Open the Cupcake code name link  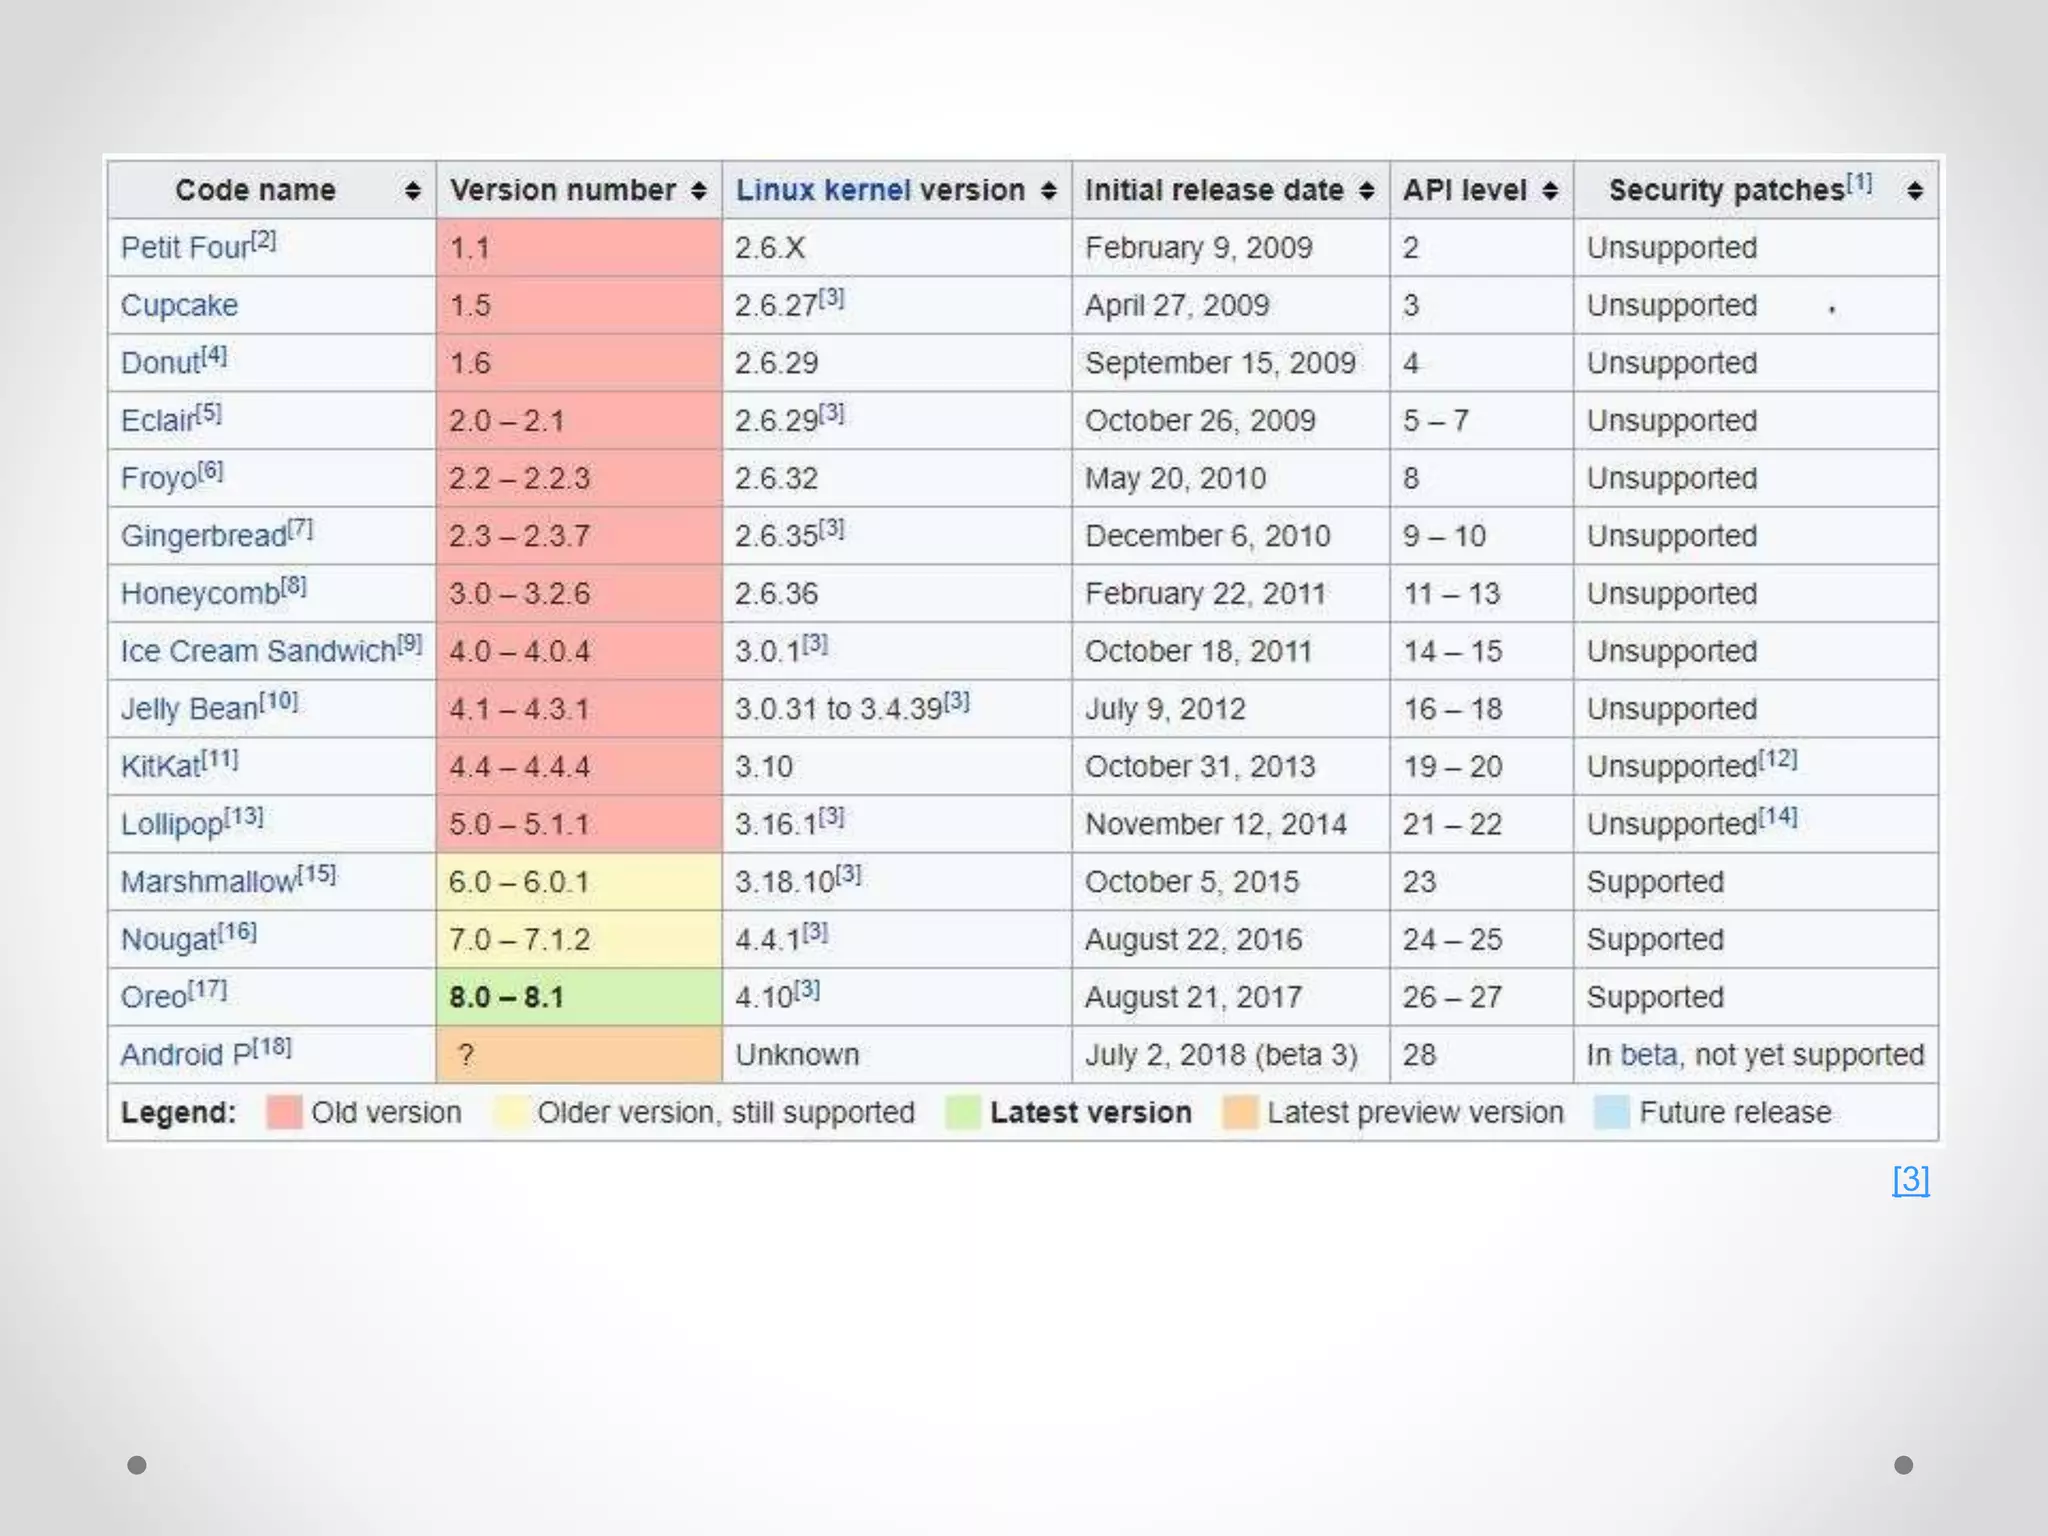[179, 305]
